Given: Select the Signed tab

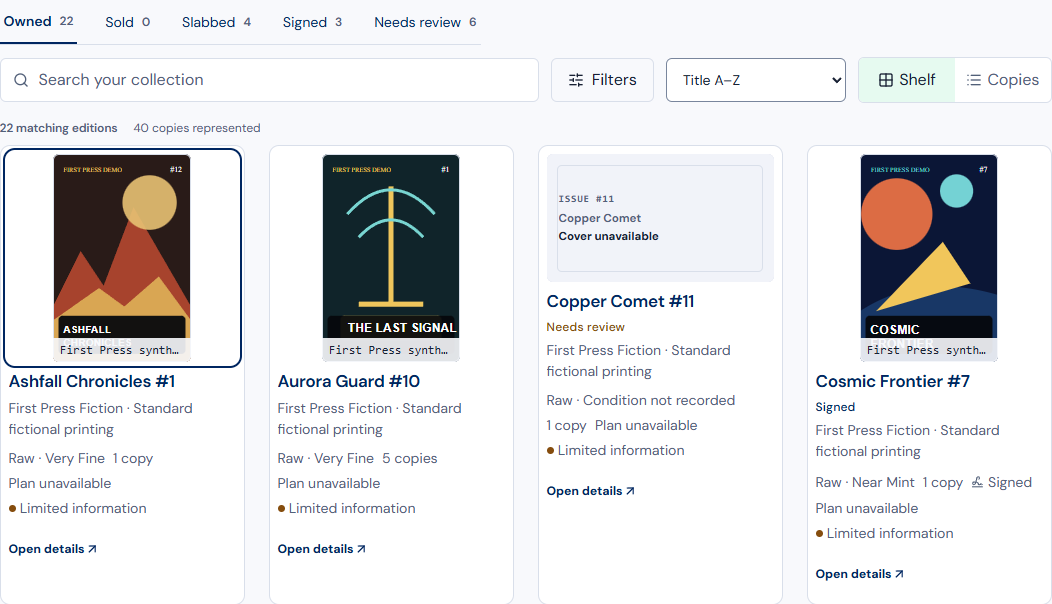Looking at the screenshot, I should pyautogui.click(x=312, y=22).
